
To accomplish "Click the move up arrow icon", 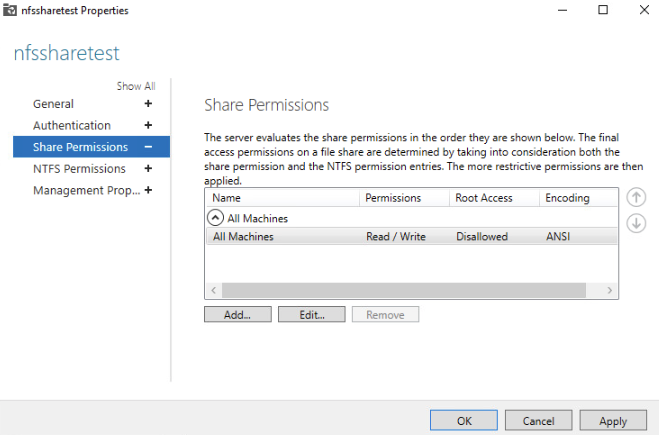I will (635, 198).
